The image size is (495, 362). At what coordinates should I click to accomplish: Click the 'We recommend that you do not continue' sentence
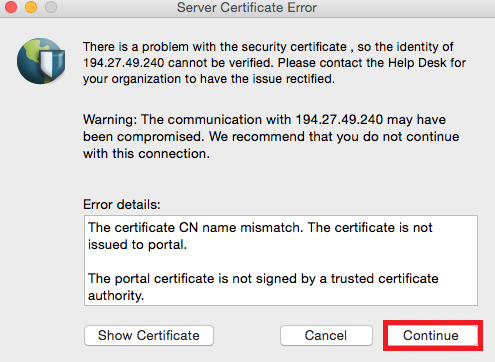[x=334, y=137]
